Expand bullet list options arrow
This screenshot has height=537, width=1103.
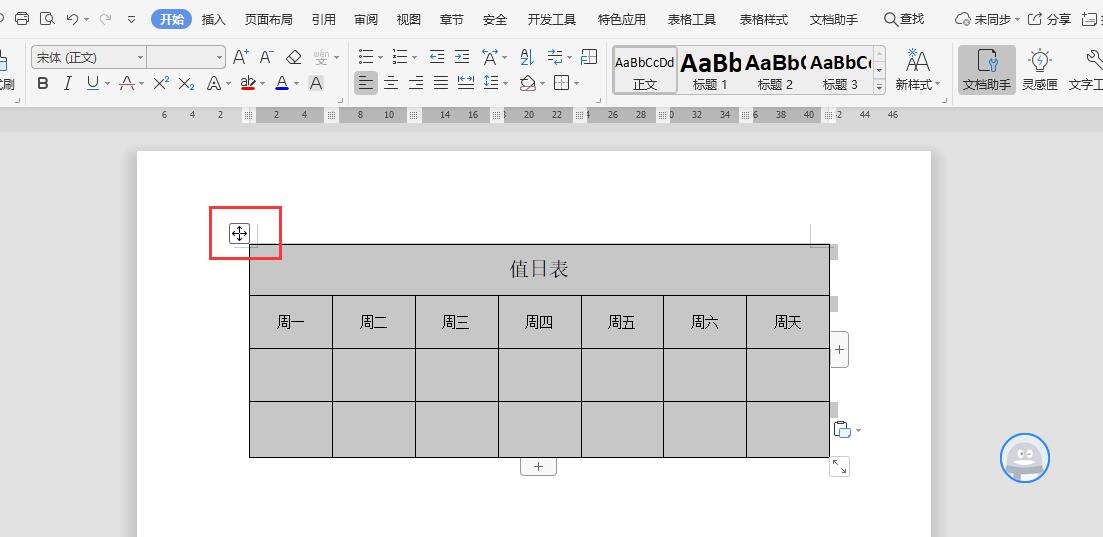[380, 57]
